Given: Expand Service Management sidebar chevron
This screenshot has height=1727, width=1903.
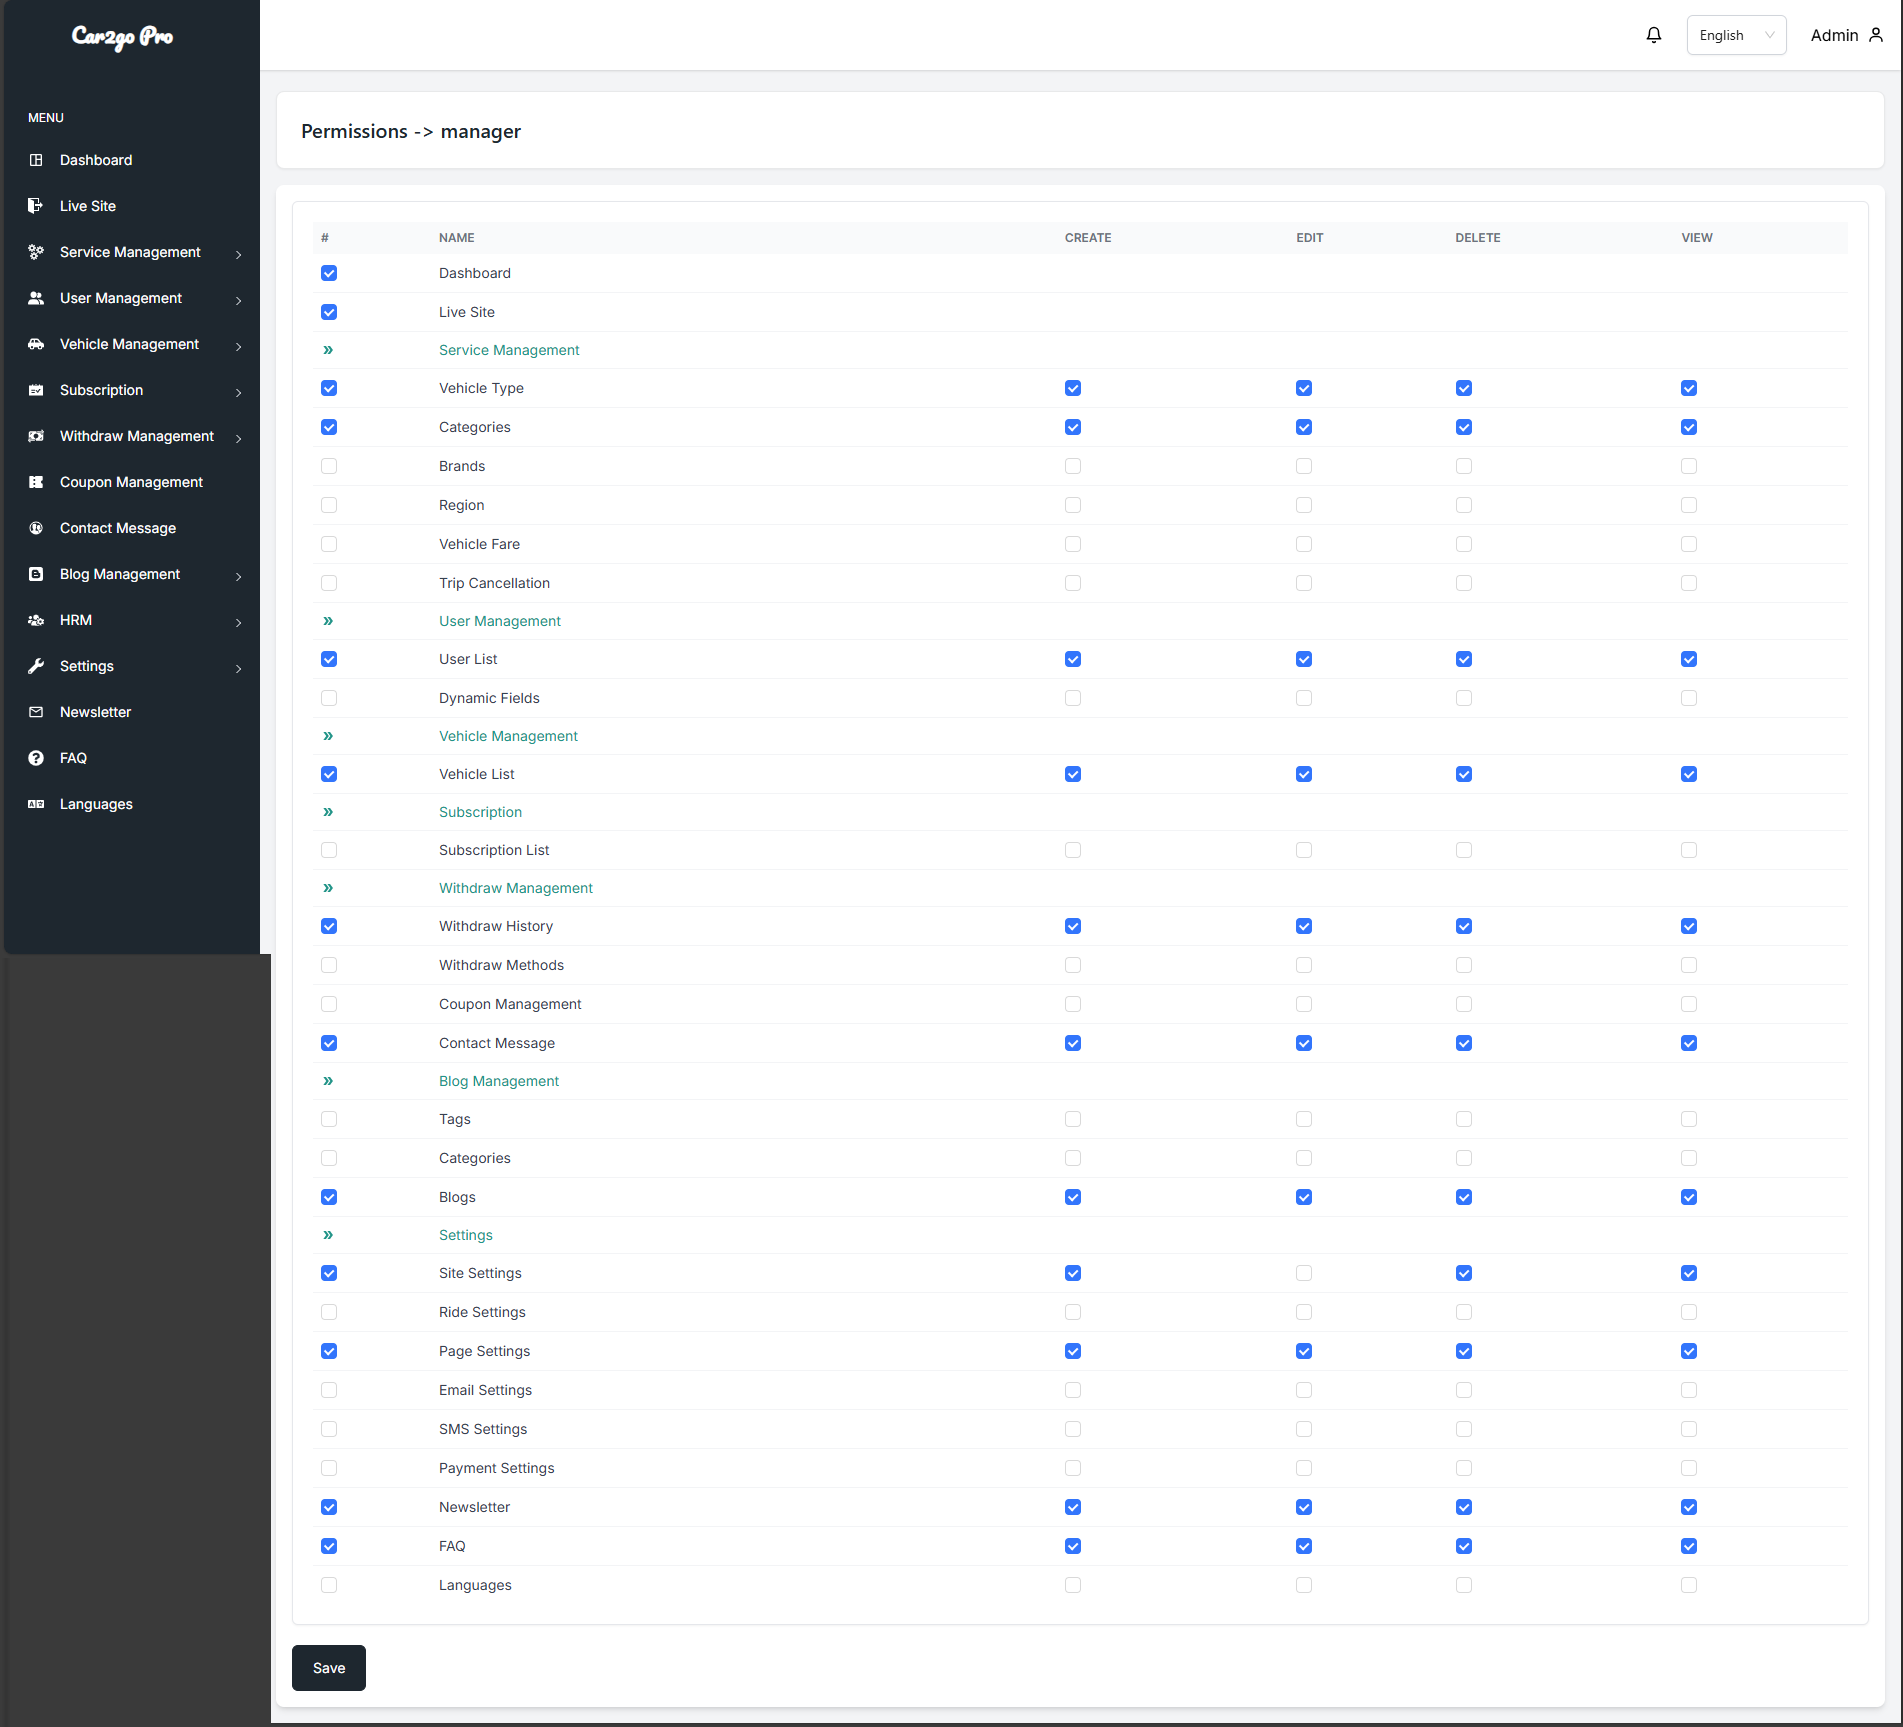Looking at the screenshot, I should (239, 254).
